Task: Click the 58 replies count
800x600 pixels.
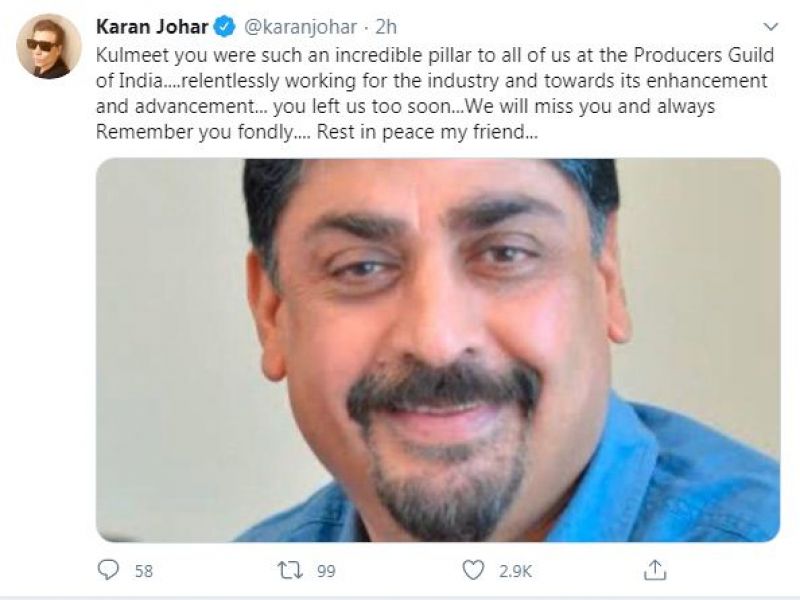Action: point(144,571)
